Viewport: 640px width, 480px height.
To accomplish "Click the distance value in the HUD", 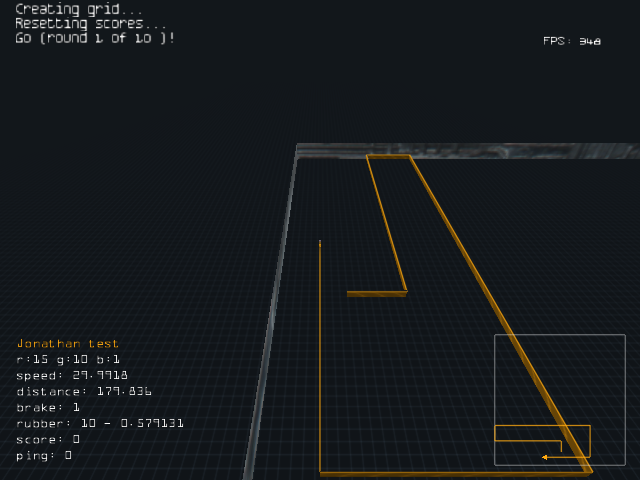I will (x=83, y=391).
